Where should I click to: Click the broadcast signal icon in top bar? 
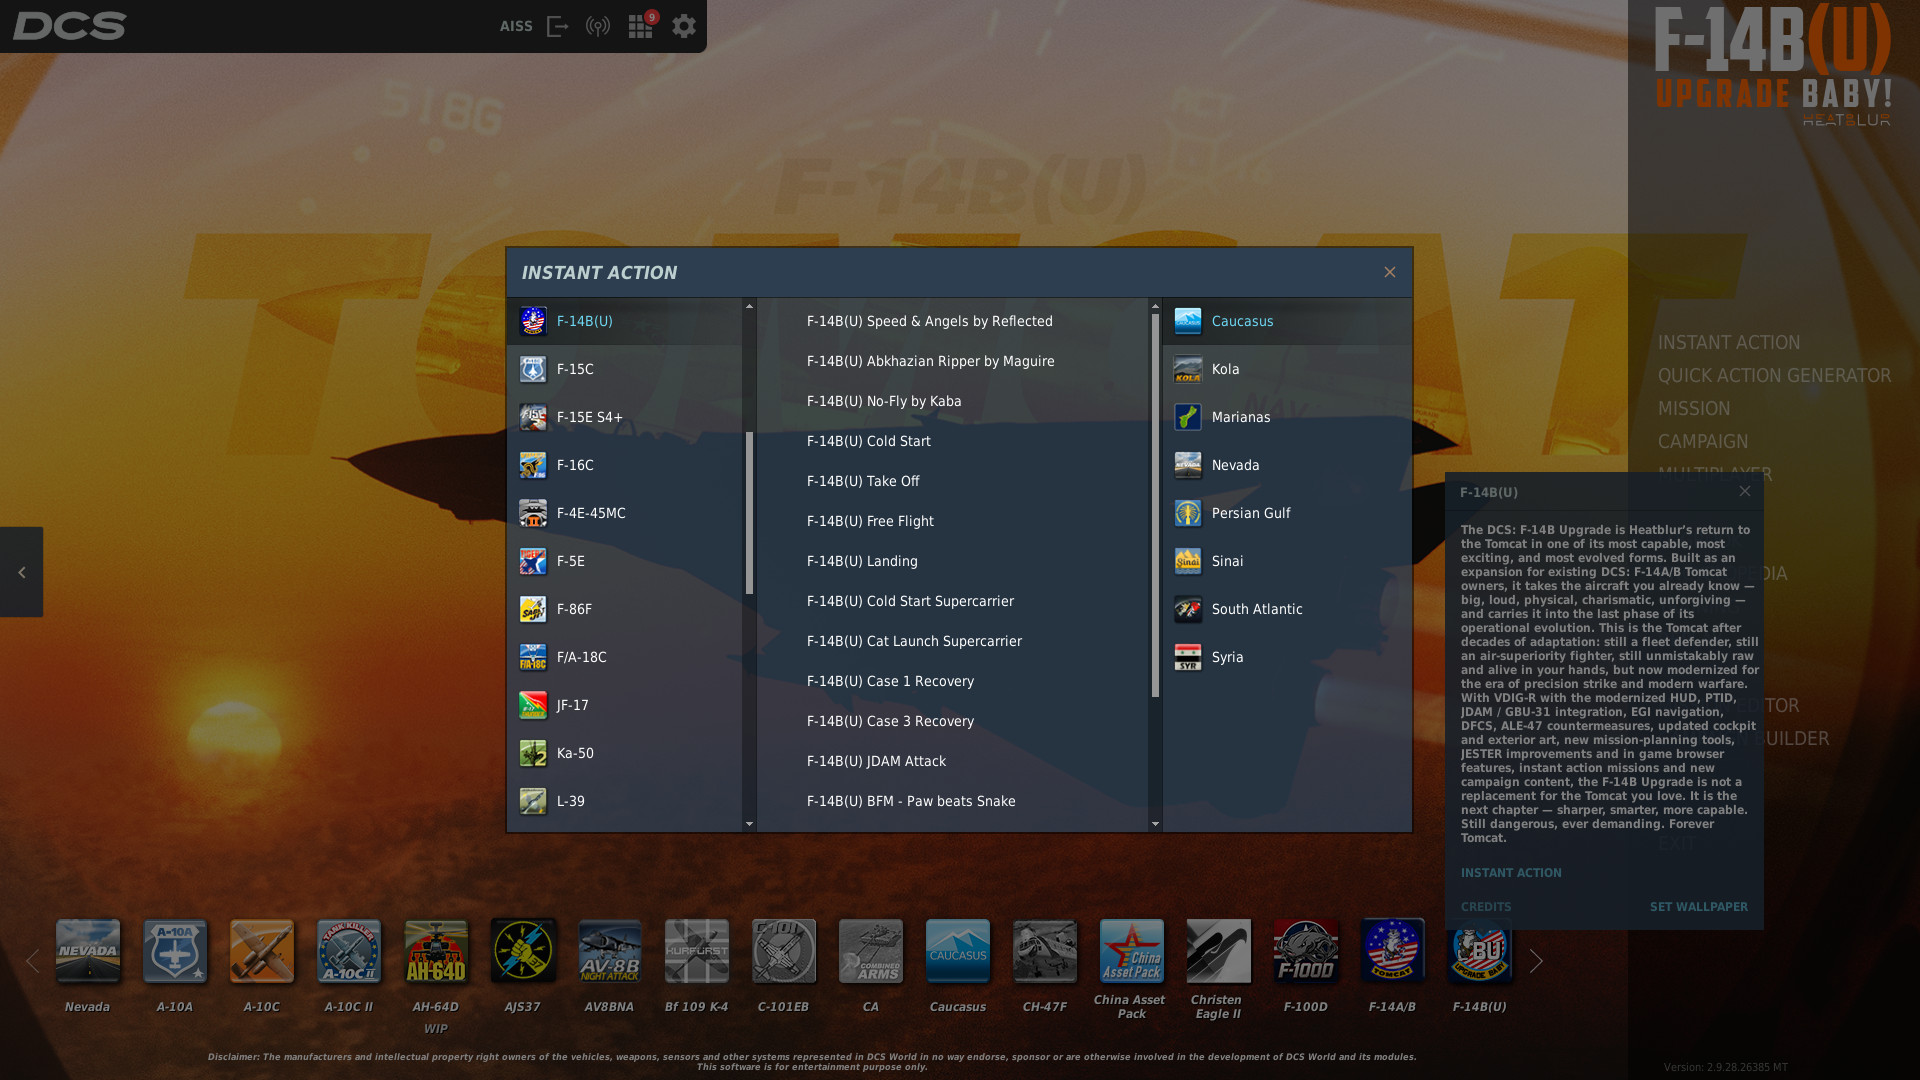point(598,27)
